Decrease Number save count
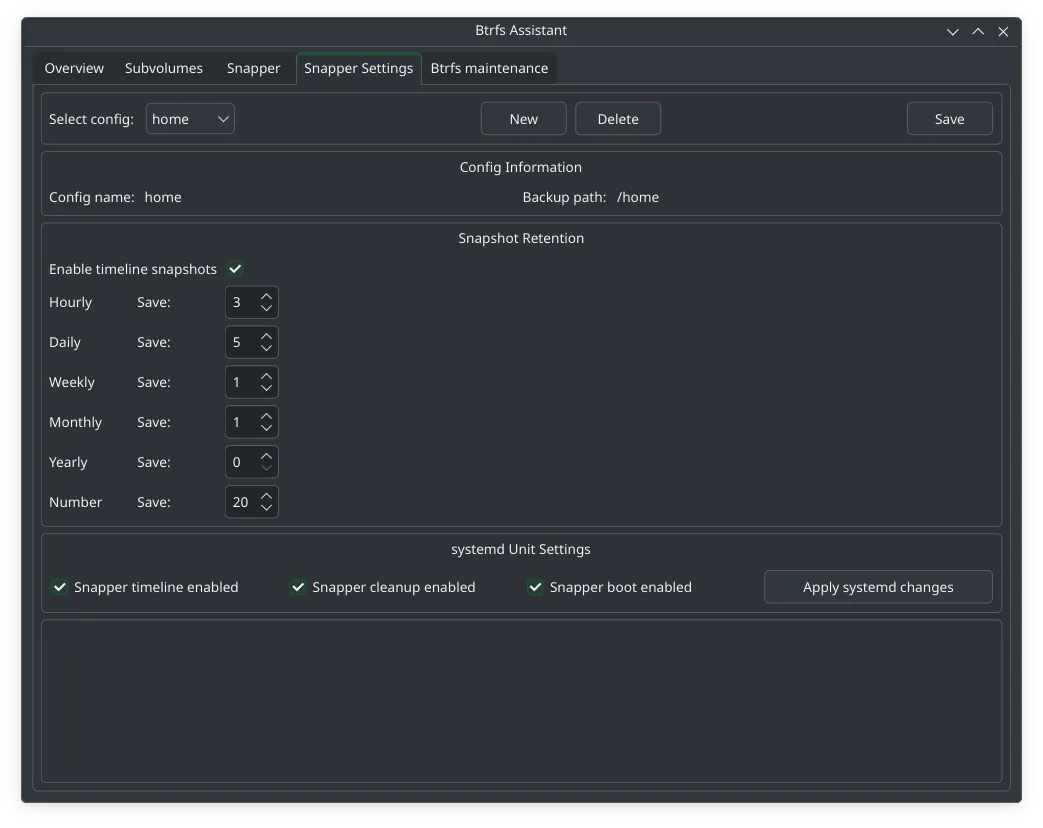 coord(267,508)
